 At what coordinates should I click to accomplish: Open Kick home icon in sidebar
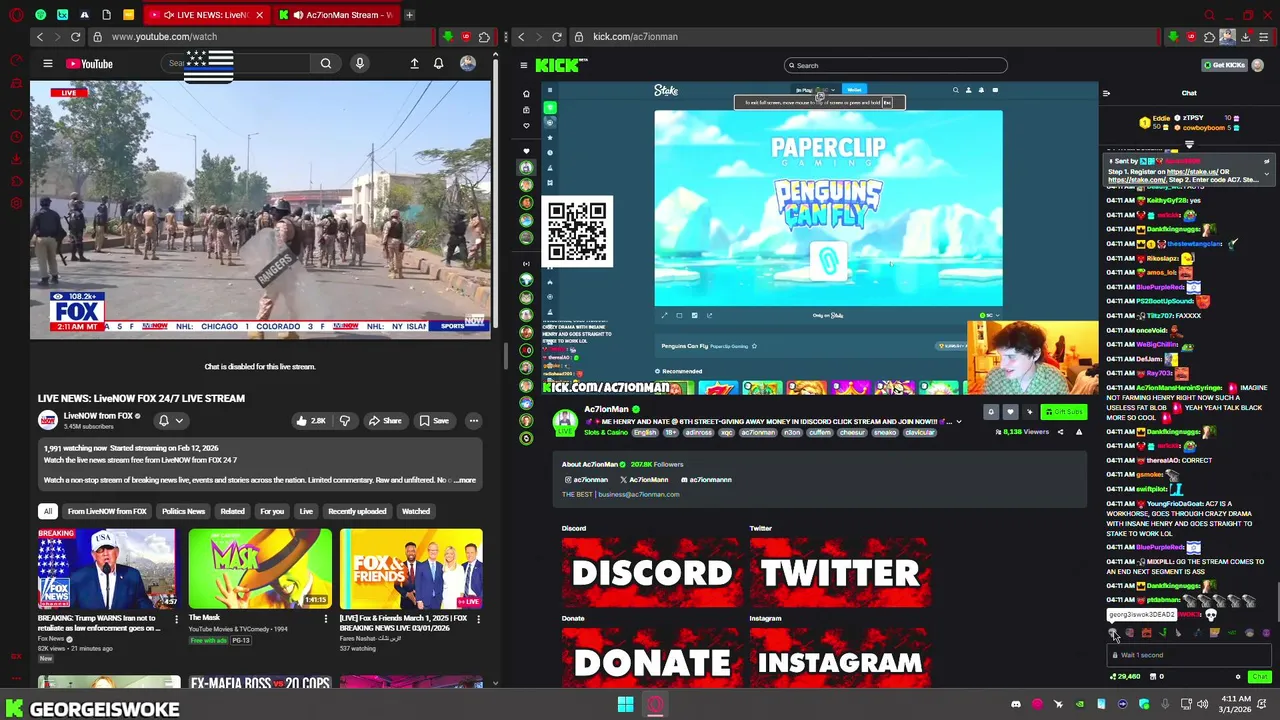[x=526, y=94]
